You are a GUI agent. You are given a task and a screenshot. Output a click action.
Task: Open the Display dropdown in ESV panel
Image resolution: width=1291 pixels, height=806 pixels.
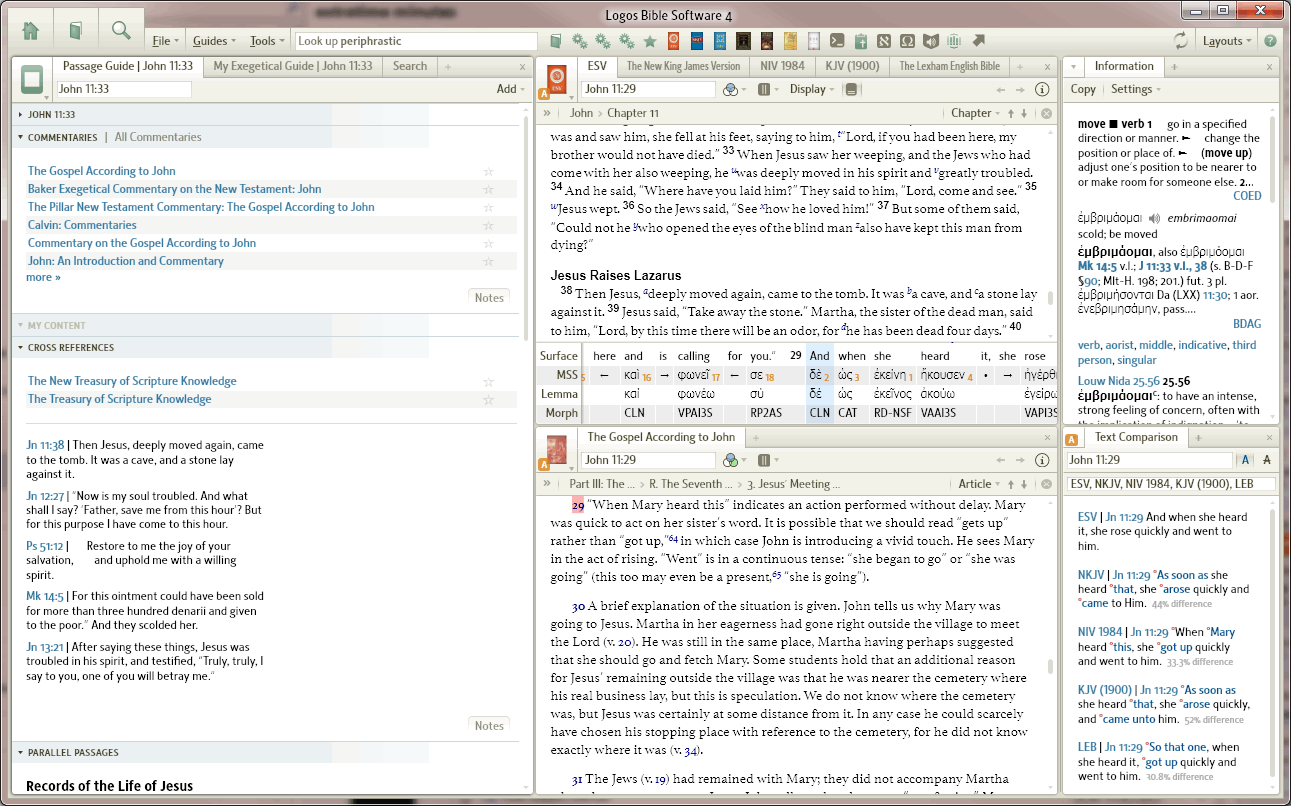(x=812, y=89)
